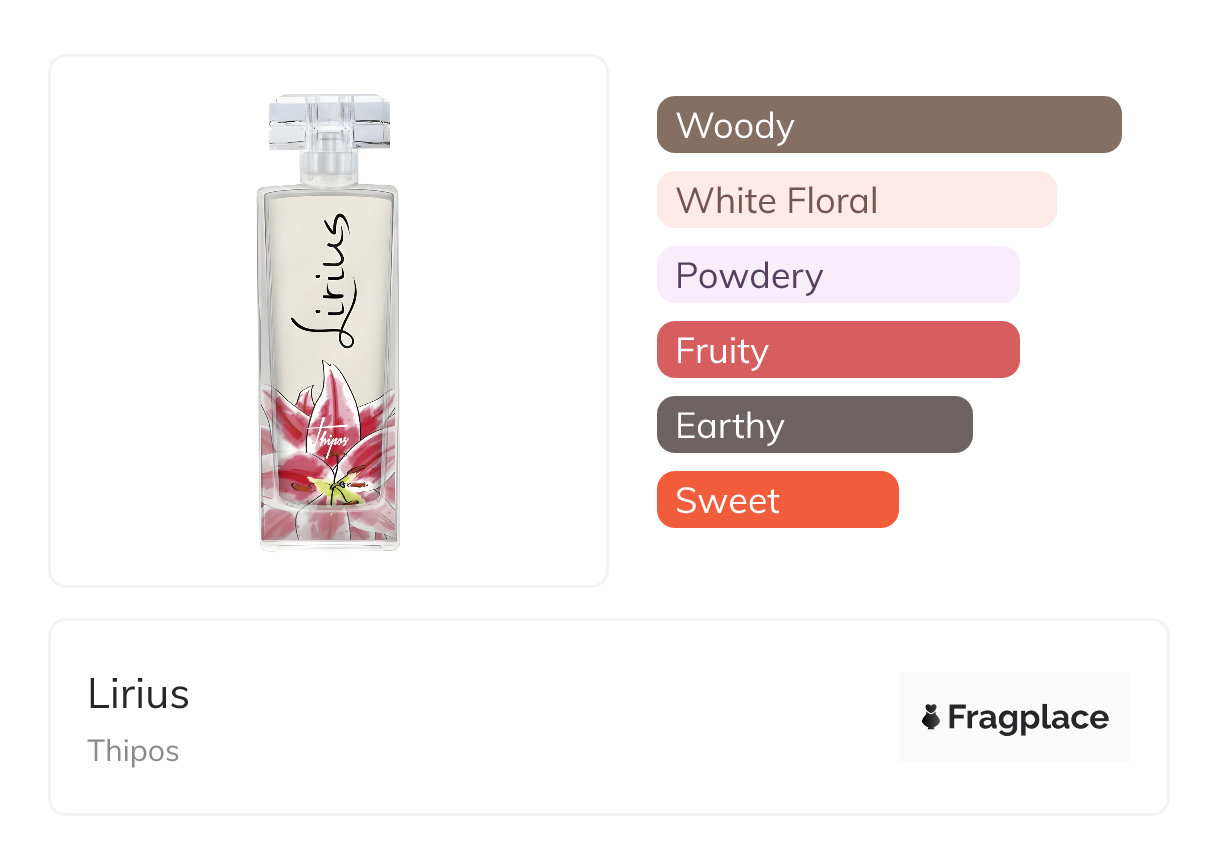Click the Fragplace wordmark text
This screenshot has width=1218, height=864.
point(1028,717)
